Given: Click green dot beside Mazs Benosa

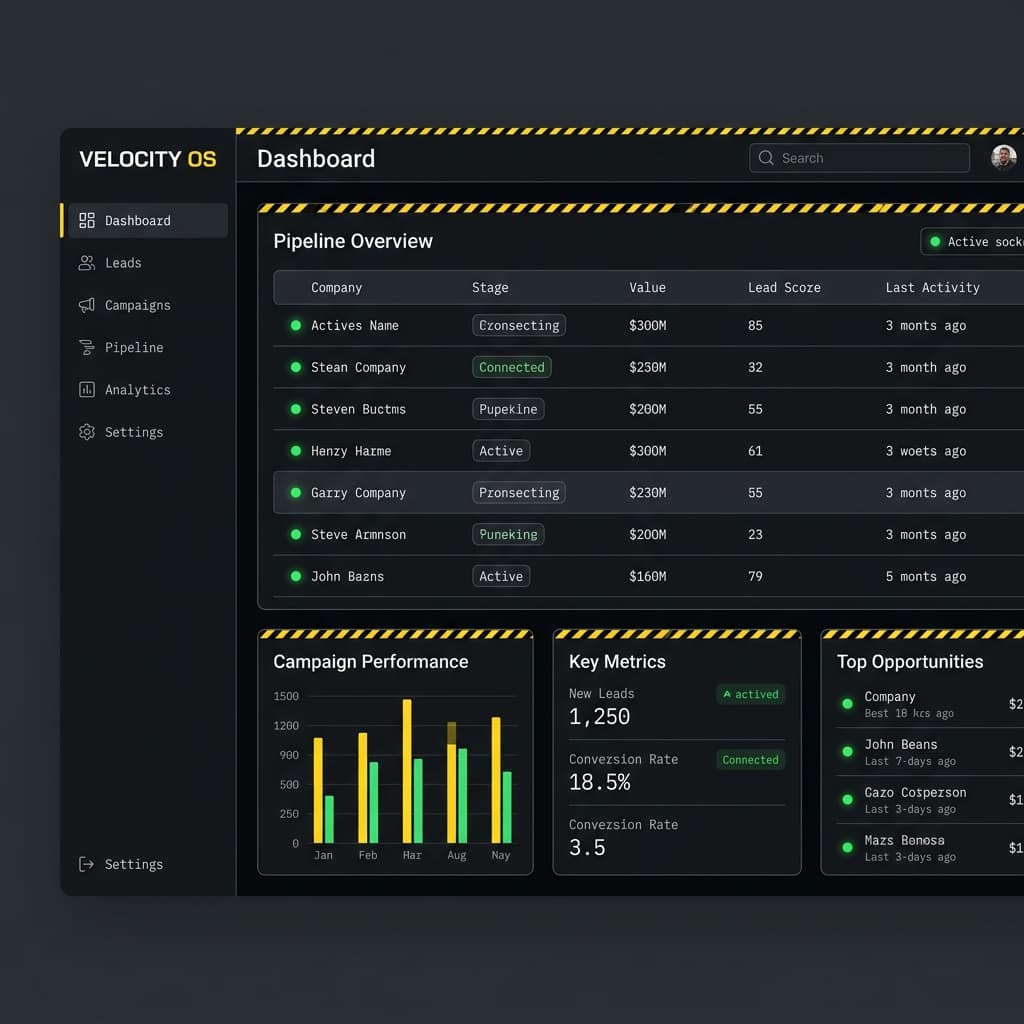Looking at the screenshot, I should (848, 847).
